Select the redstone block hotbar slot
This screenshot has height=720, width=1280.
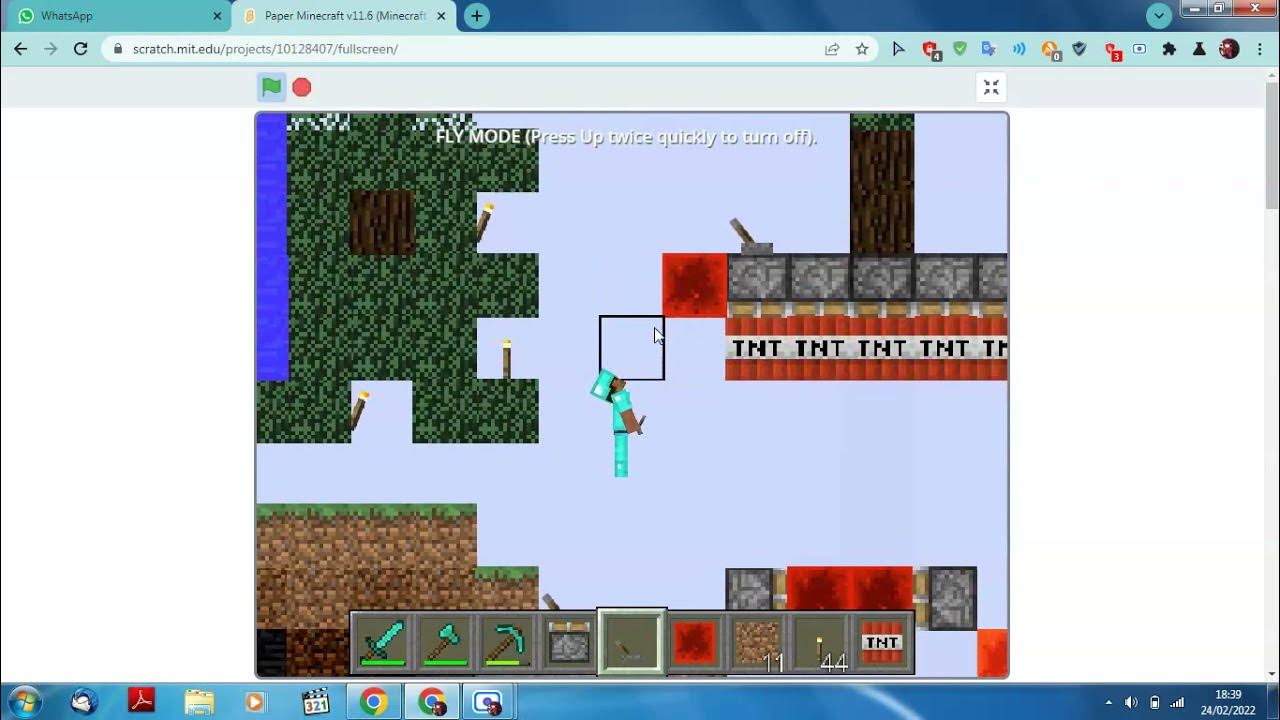coord(694,643)
